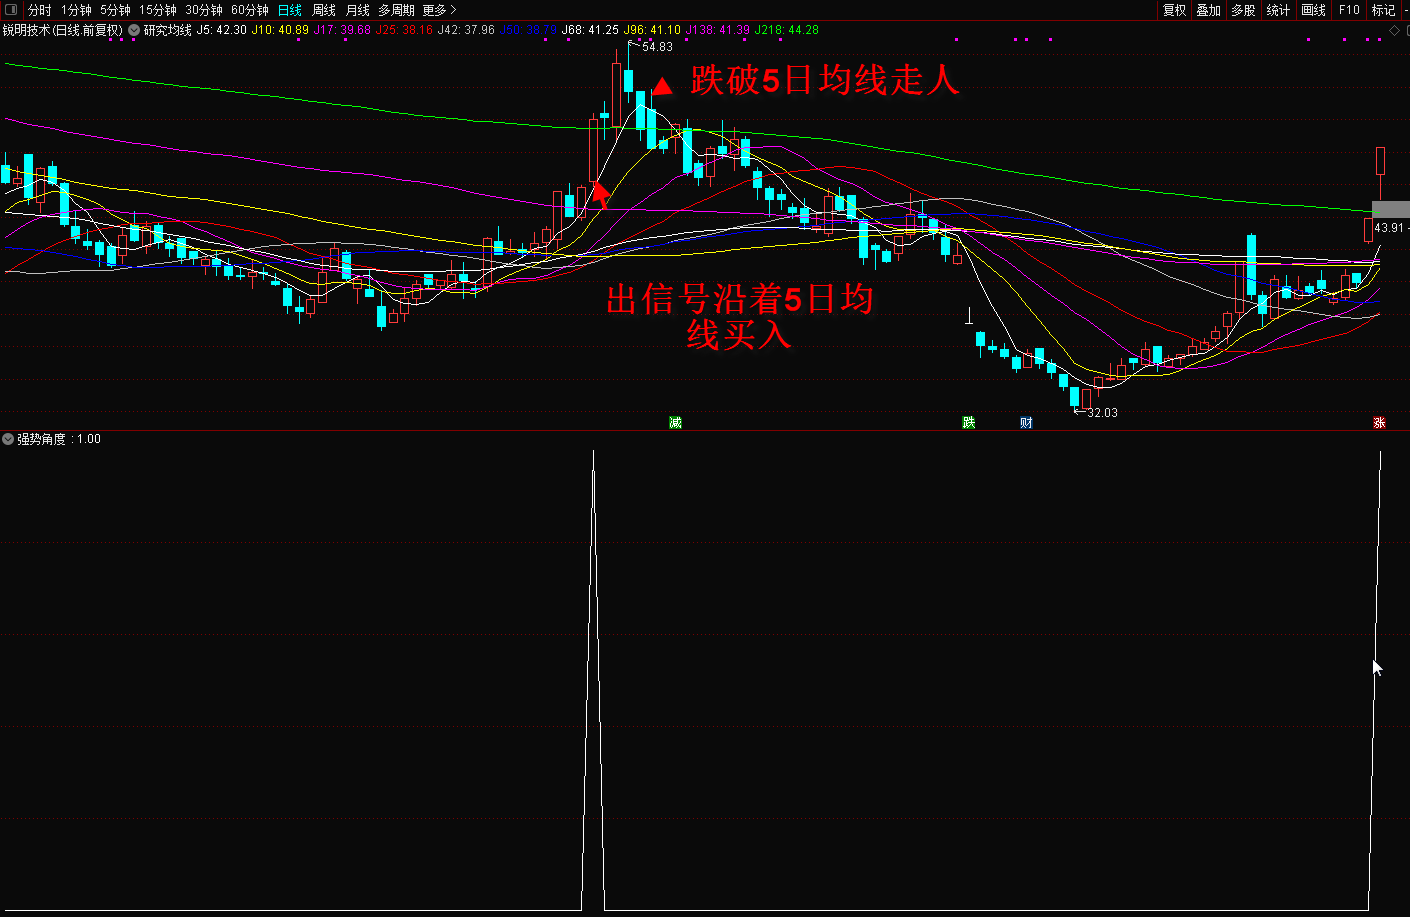The width and height of the screenshot is (1410, 917).
Task: Click the 研究均线 indicator name
Action: (x=167, y=30)
